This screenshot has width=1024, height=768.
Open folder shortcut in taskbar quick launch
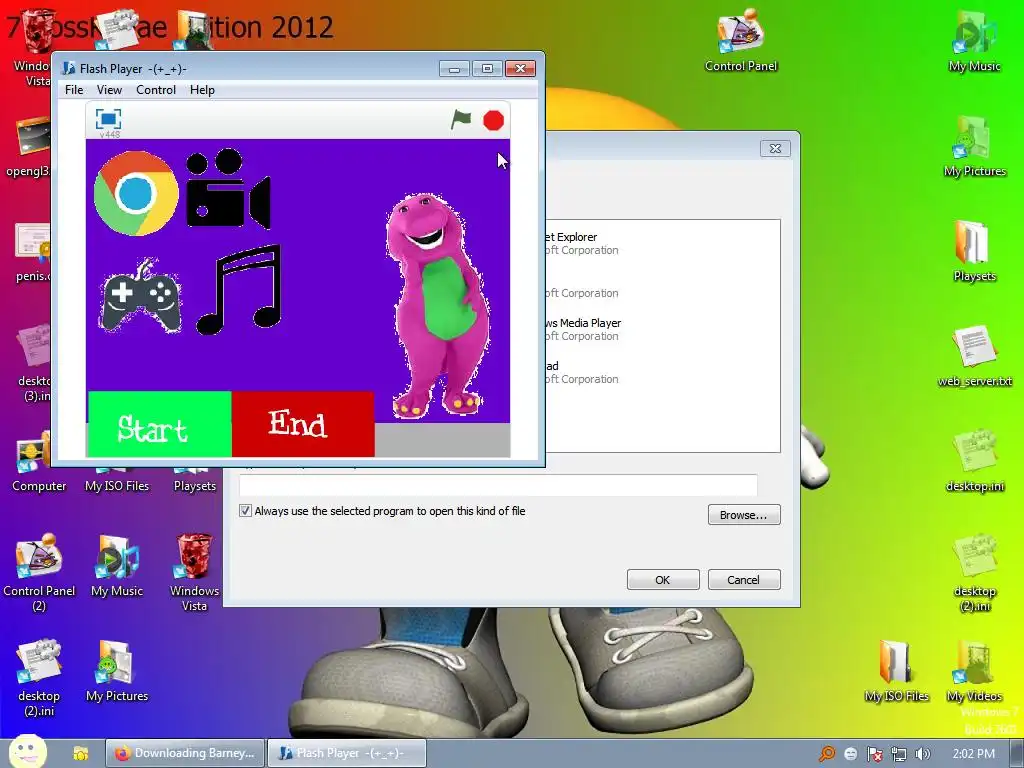pos(81,754)
